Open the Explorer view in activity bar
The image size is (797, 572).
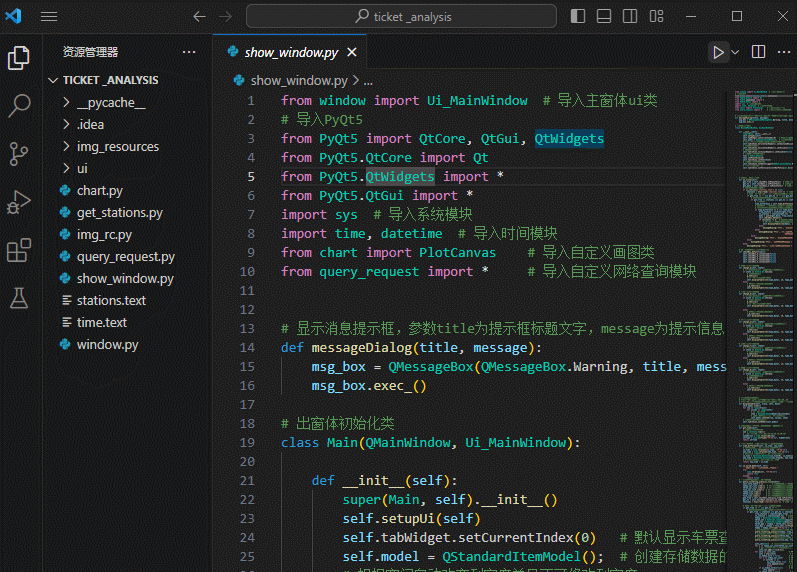19,57
